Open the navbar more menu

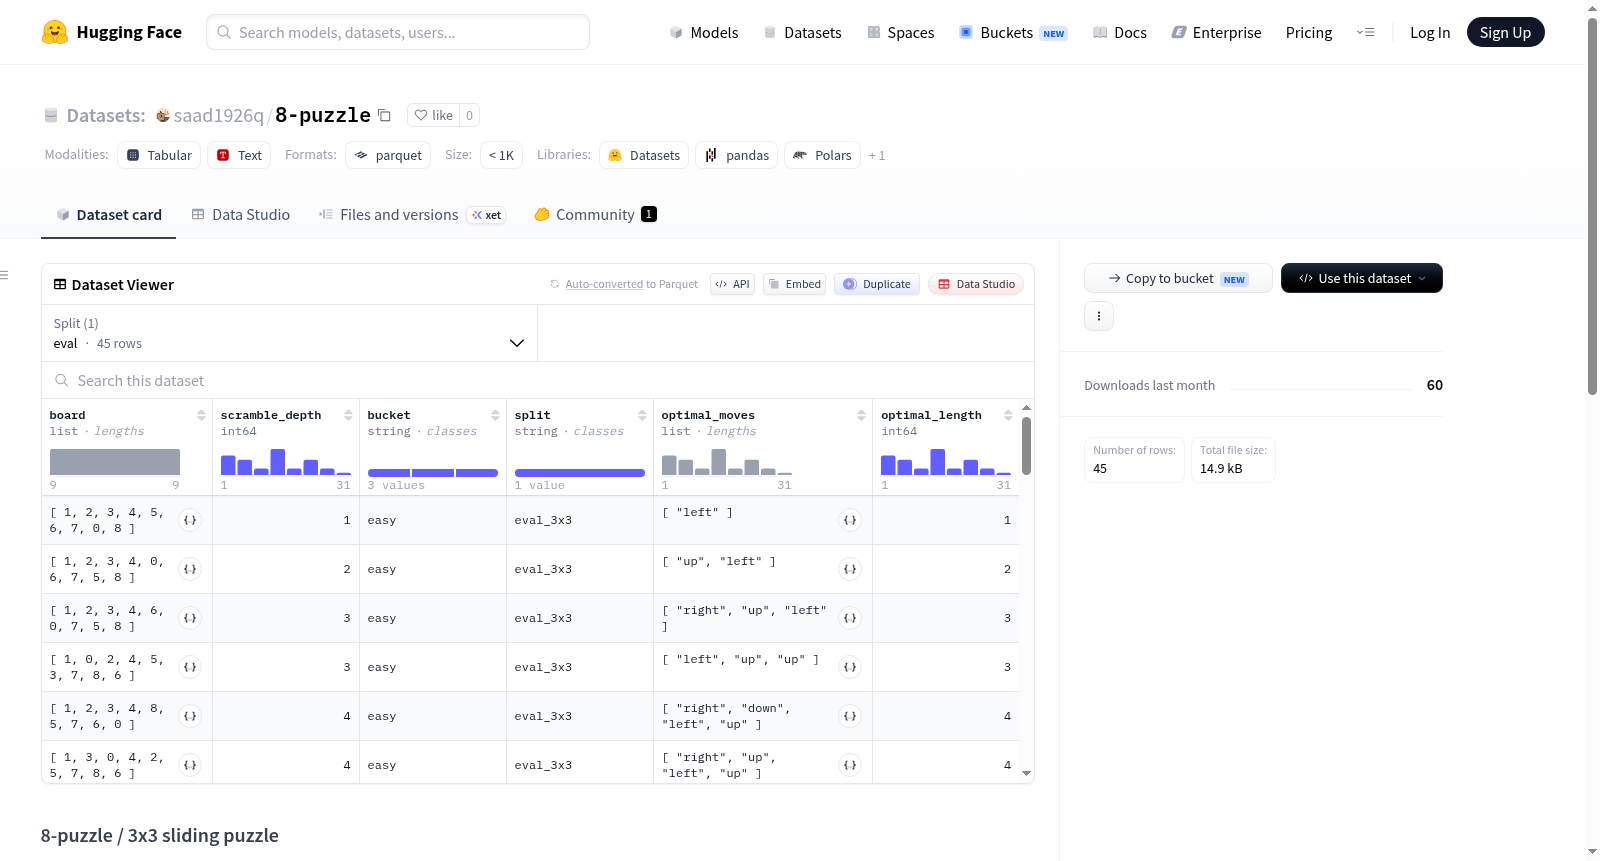pos(1365,32)
